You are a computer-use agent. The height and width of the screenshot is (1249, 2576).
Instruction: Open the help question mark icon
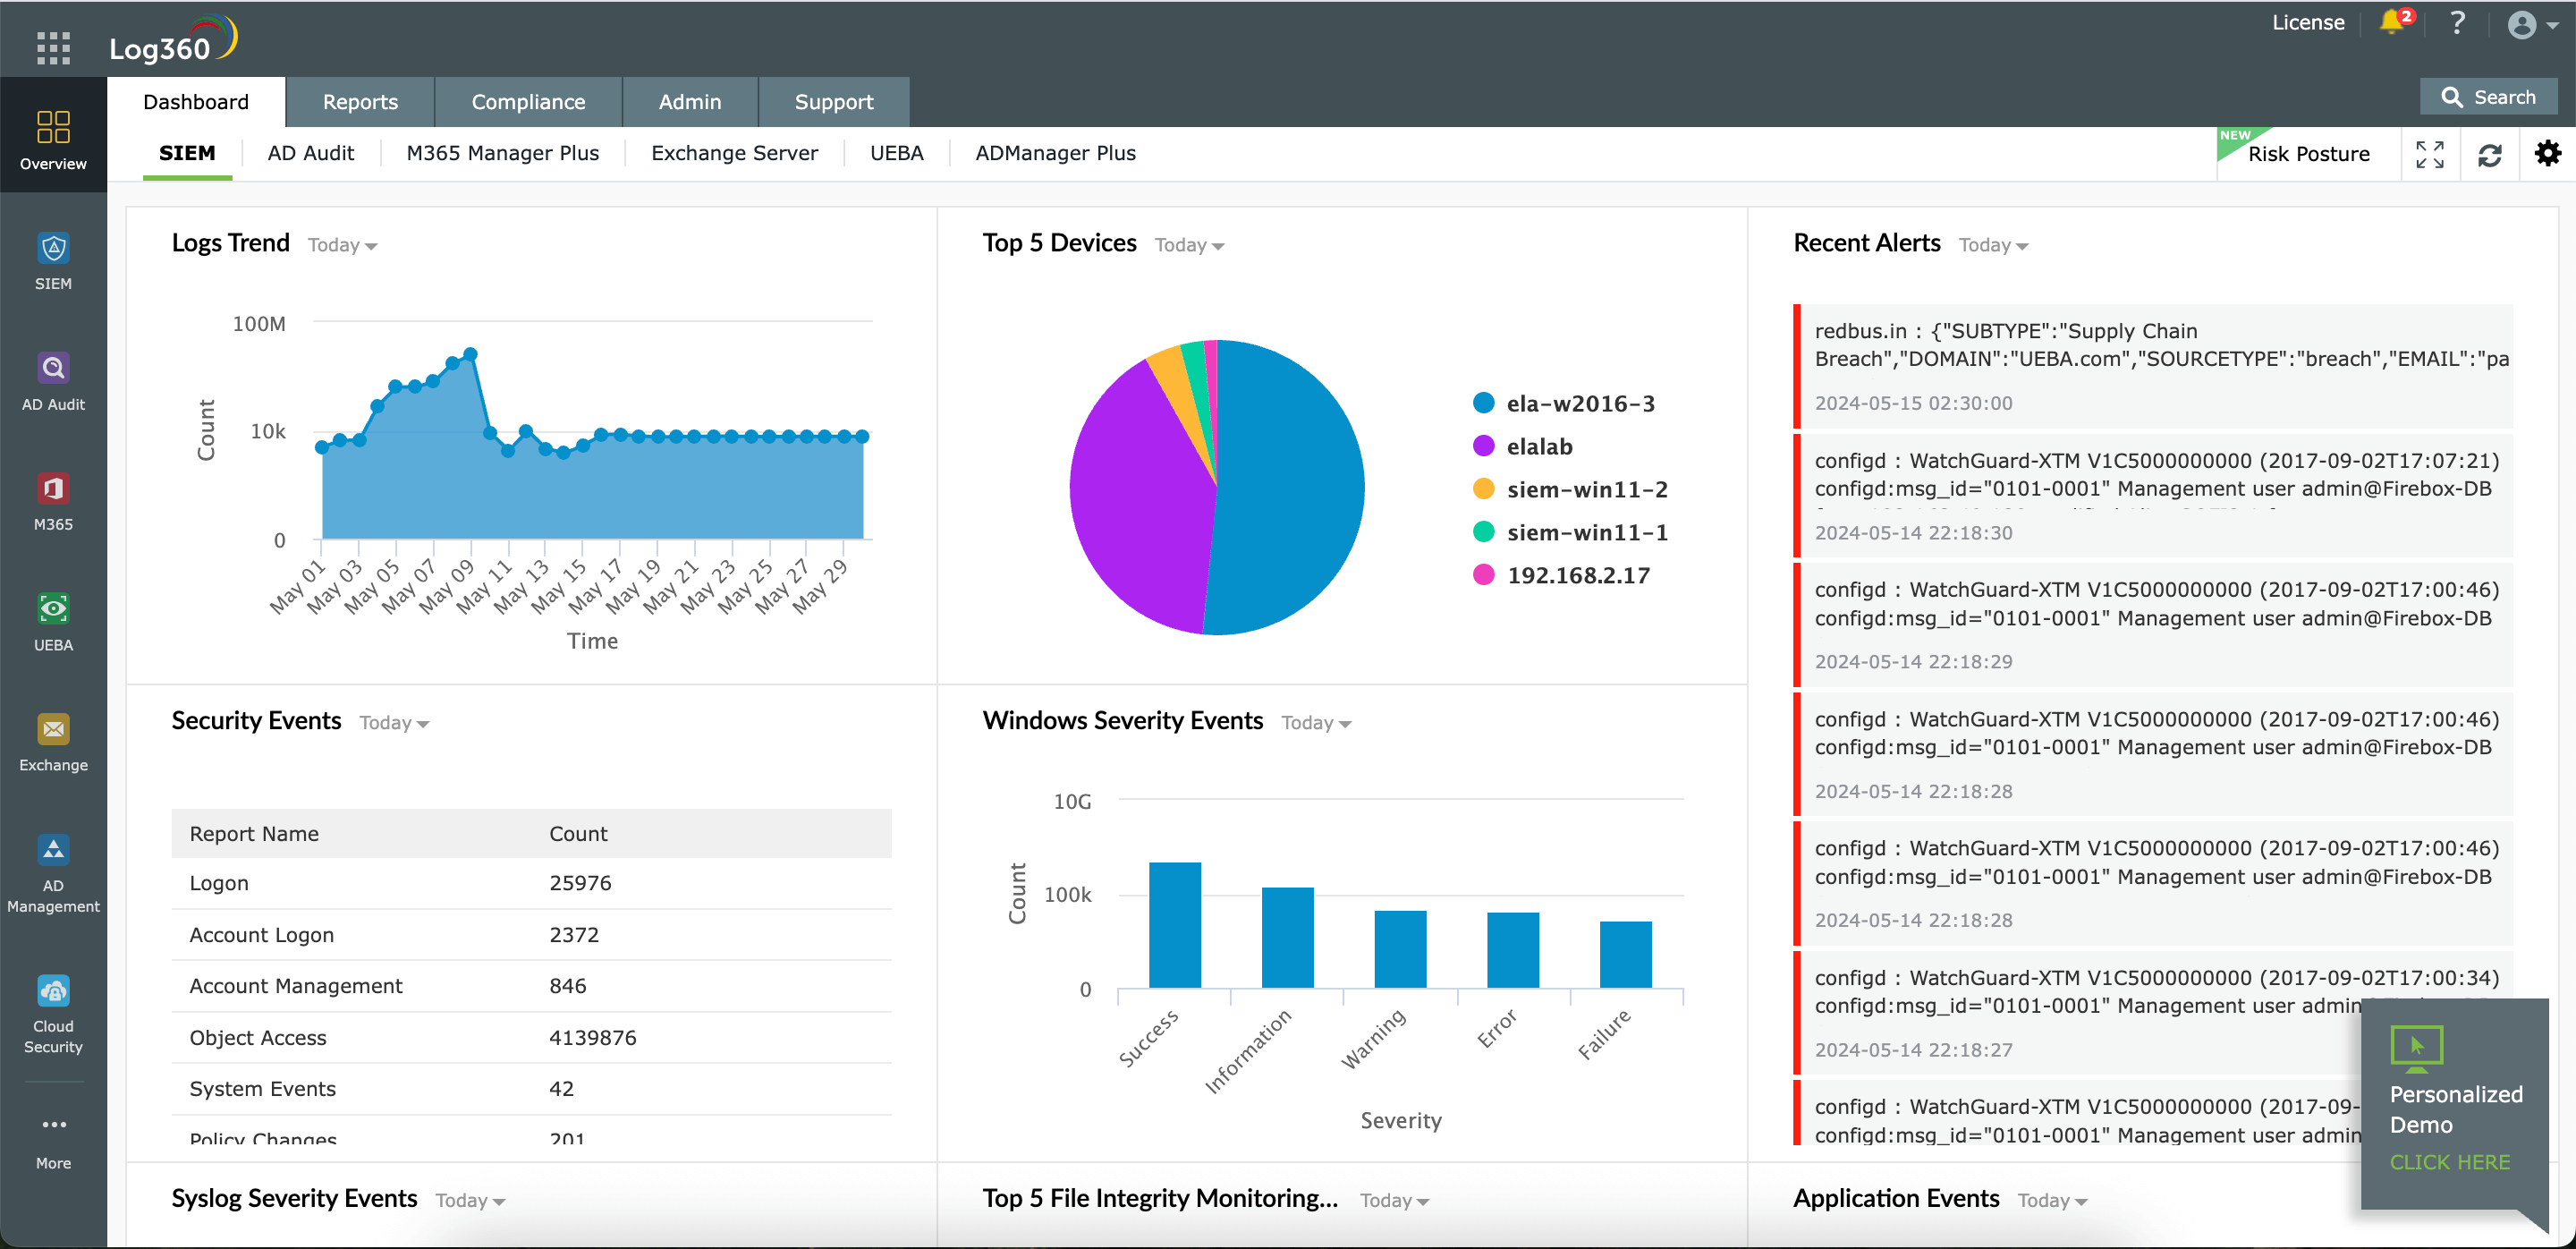2457,22
